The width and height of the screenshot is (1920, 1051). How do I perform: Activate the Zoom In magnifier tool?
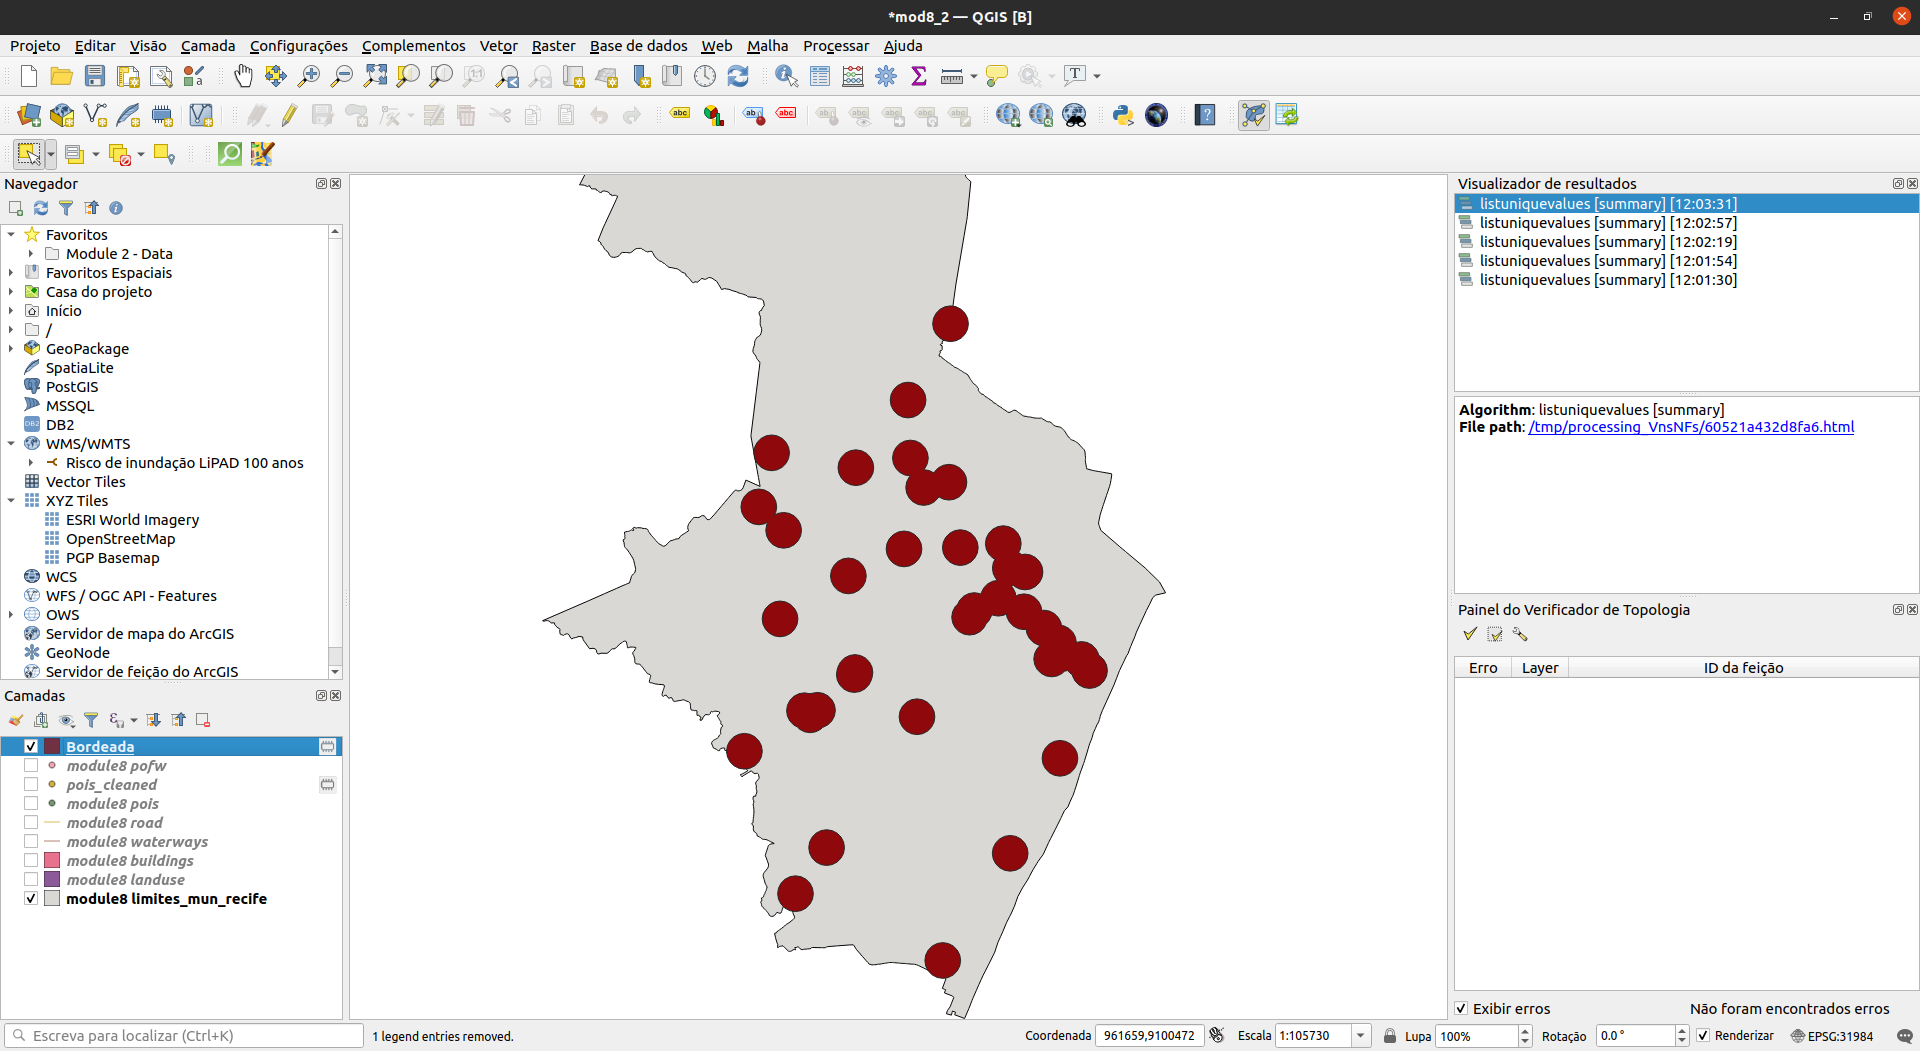tap(309, 76)
